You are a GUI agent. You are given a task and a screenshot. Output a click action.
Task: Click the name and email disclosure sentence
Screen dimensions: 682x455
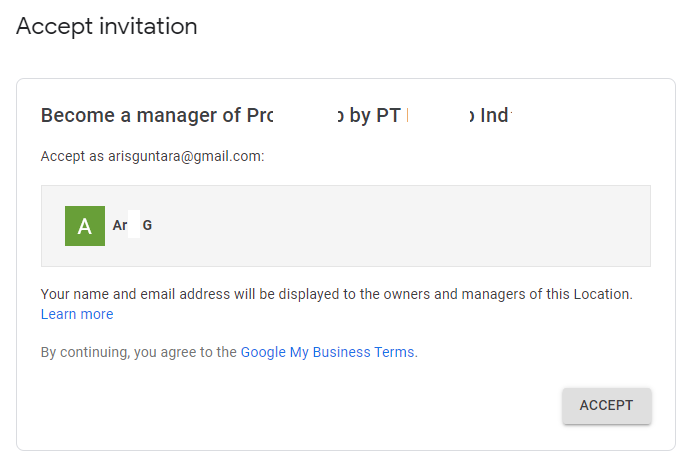[x=337, y=294]
